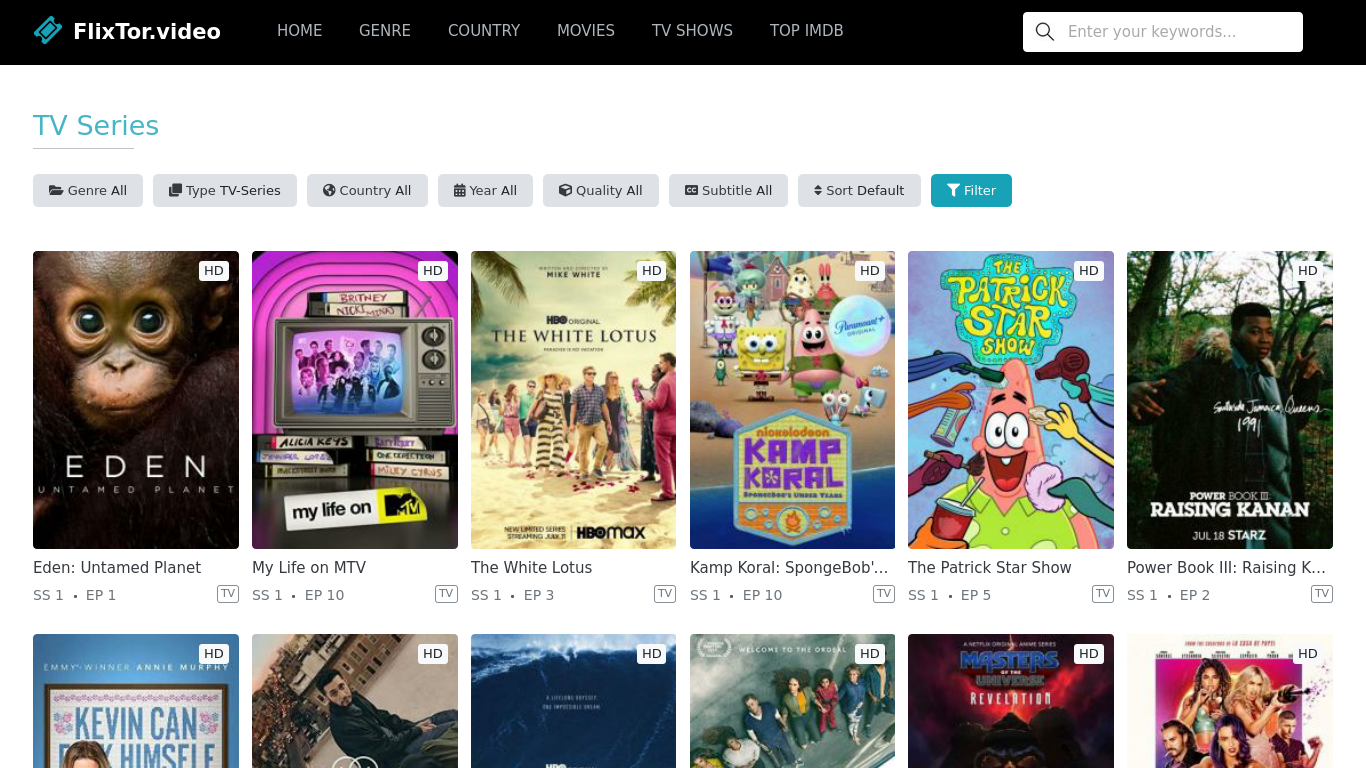Click the TV Series page heading
Viewport: 1366px width, 768px height.
pyautogui.click(x=96, y=126)
